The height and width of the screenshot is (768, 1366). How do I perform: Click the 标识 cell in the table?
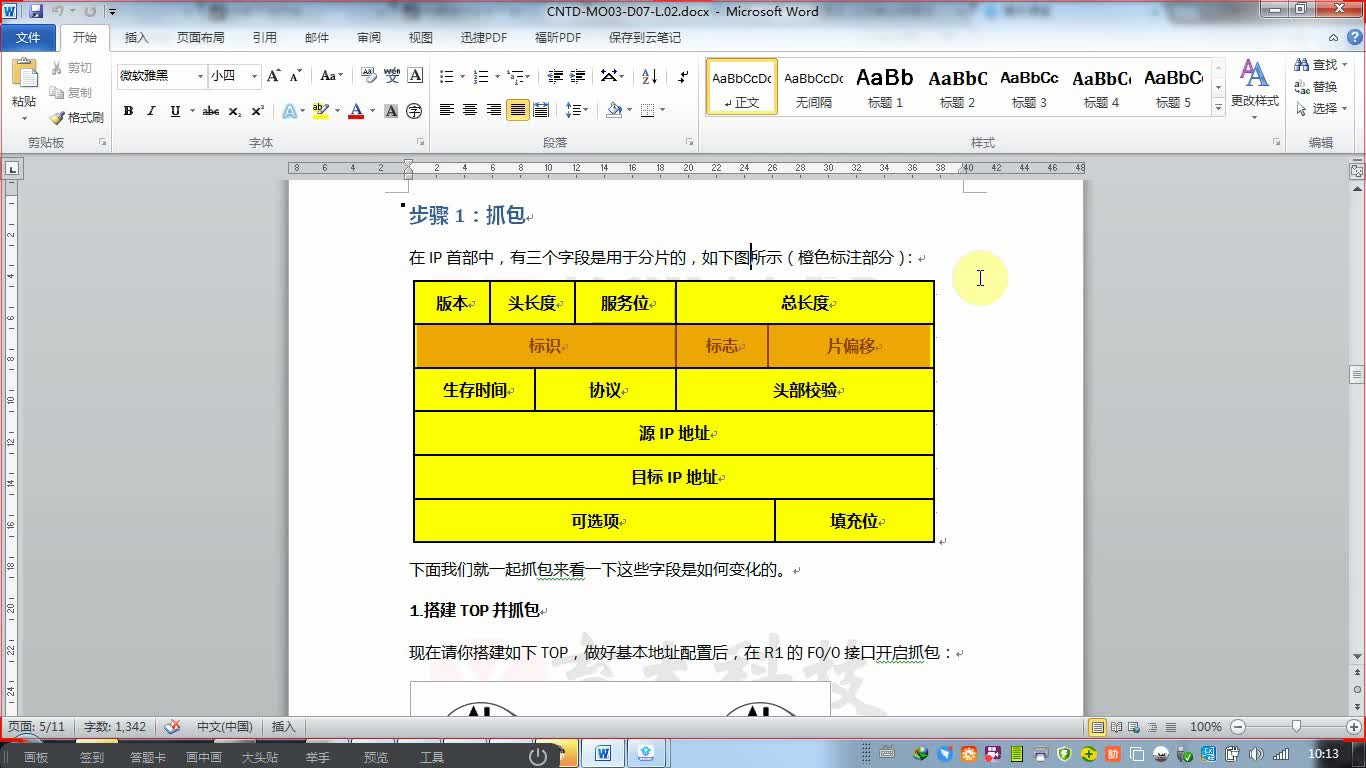coord(546,346)
